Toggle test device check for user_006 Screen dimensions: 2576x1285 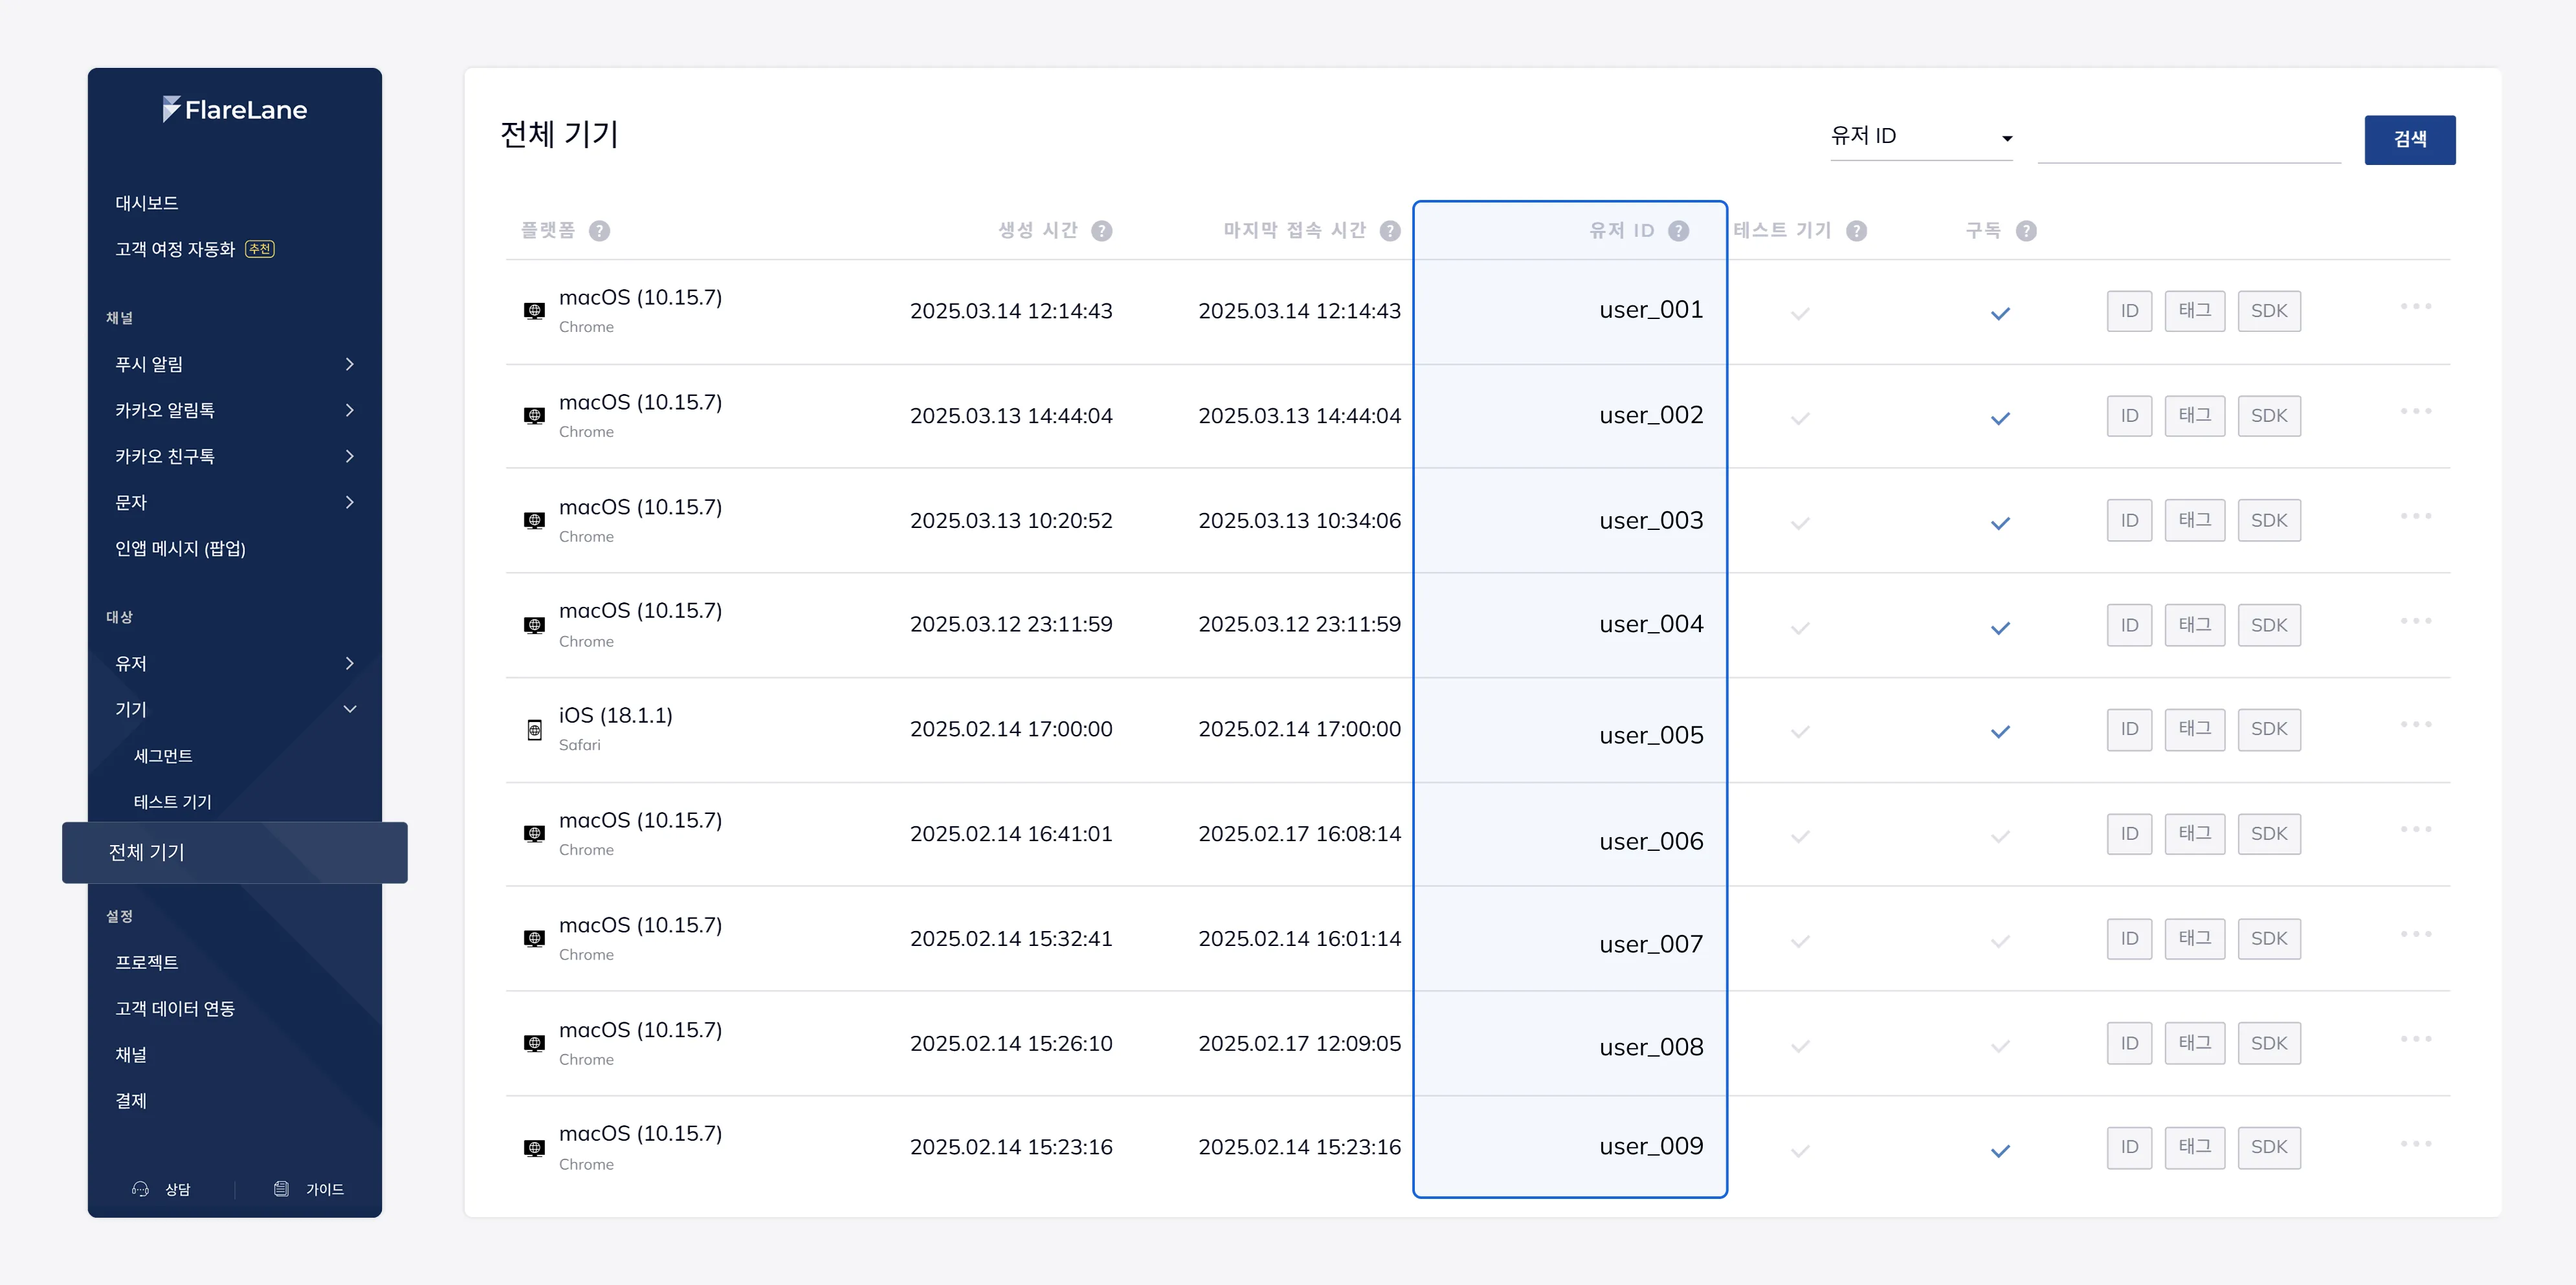(1800, 837)
